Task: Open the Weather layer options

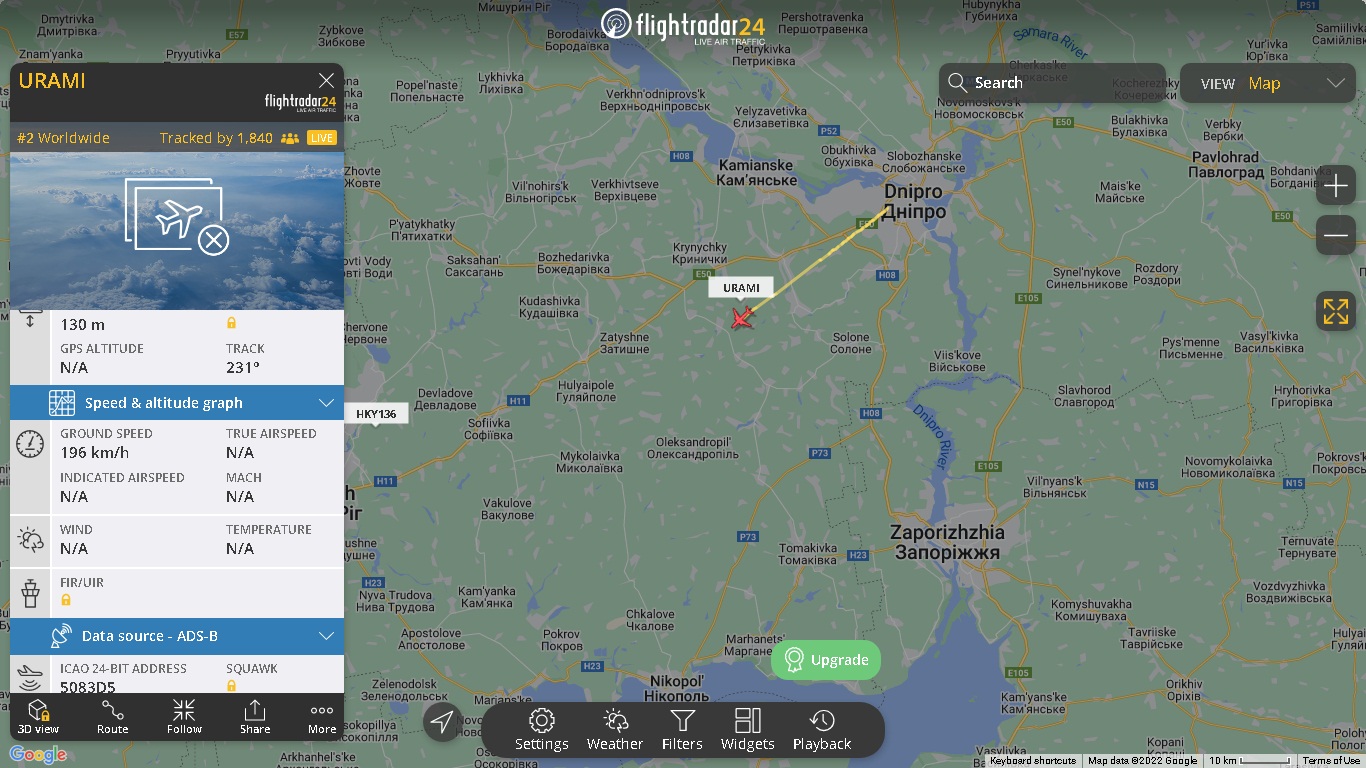Action: click(615, 730)
